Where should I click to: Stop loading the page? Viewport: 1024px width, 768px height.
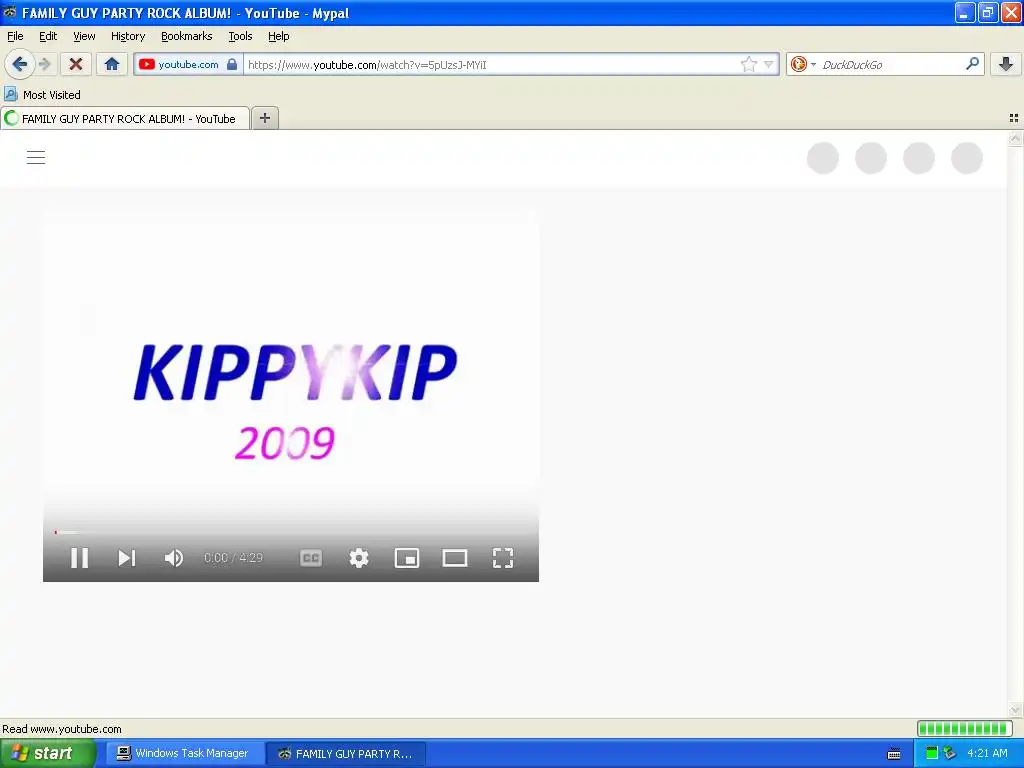click(76, 64)
